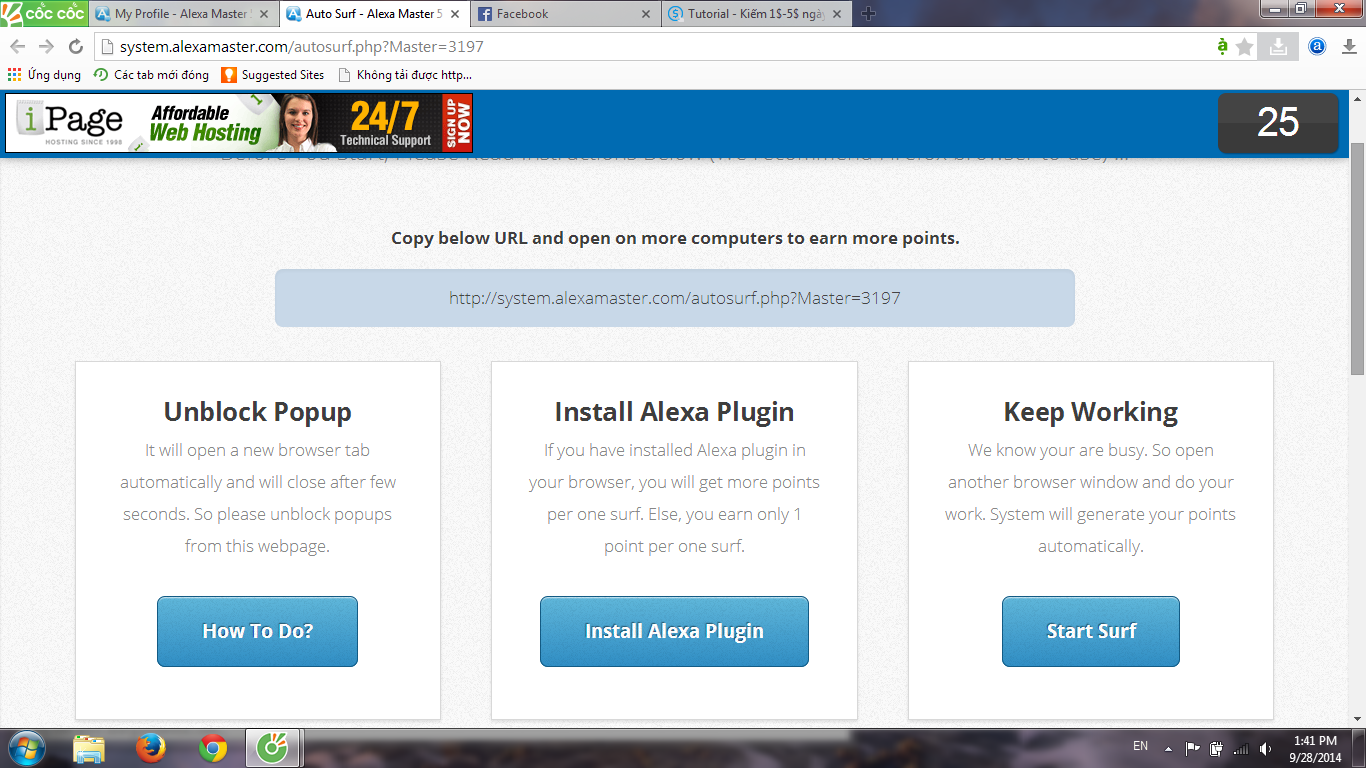Launch Google Chrome from the taskbar
Screen dimensions: 1366x768
tap(212, 748)
